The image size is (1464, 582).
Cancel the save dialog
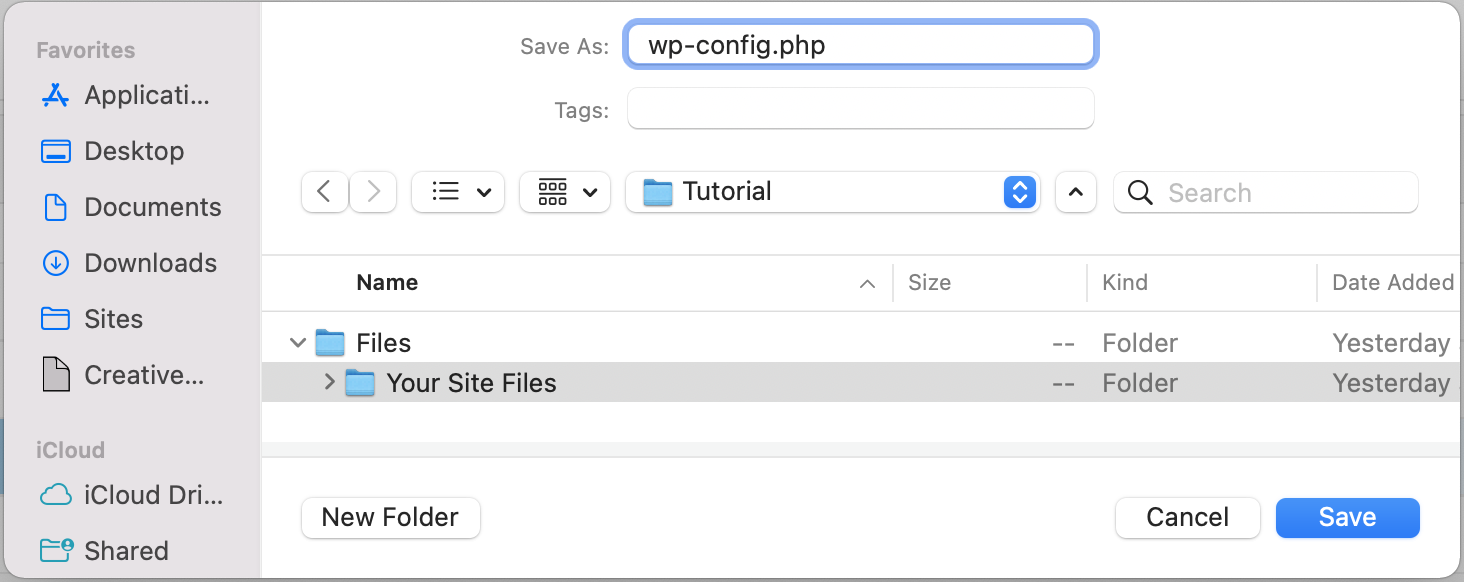tap(1187, 517)
